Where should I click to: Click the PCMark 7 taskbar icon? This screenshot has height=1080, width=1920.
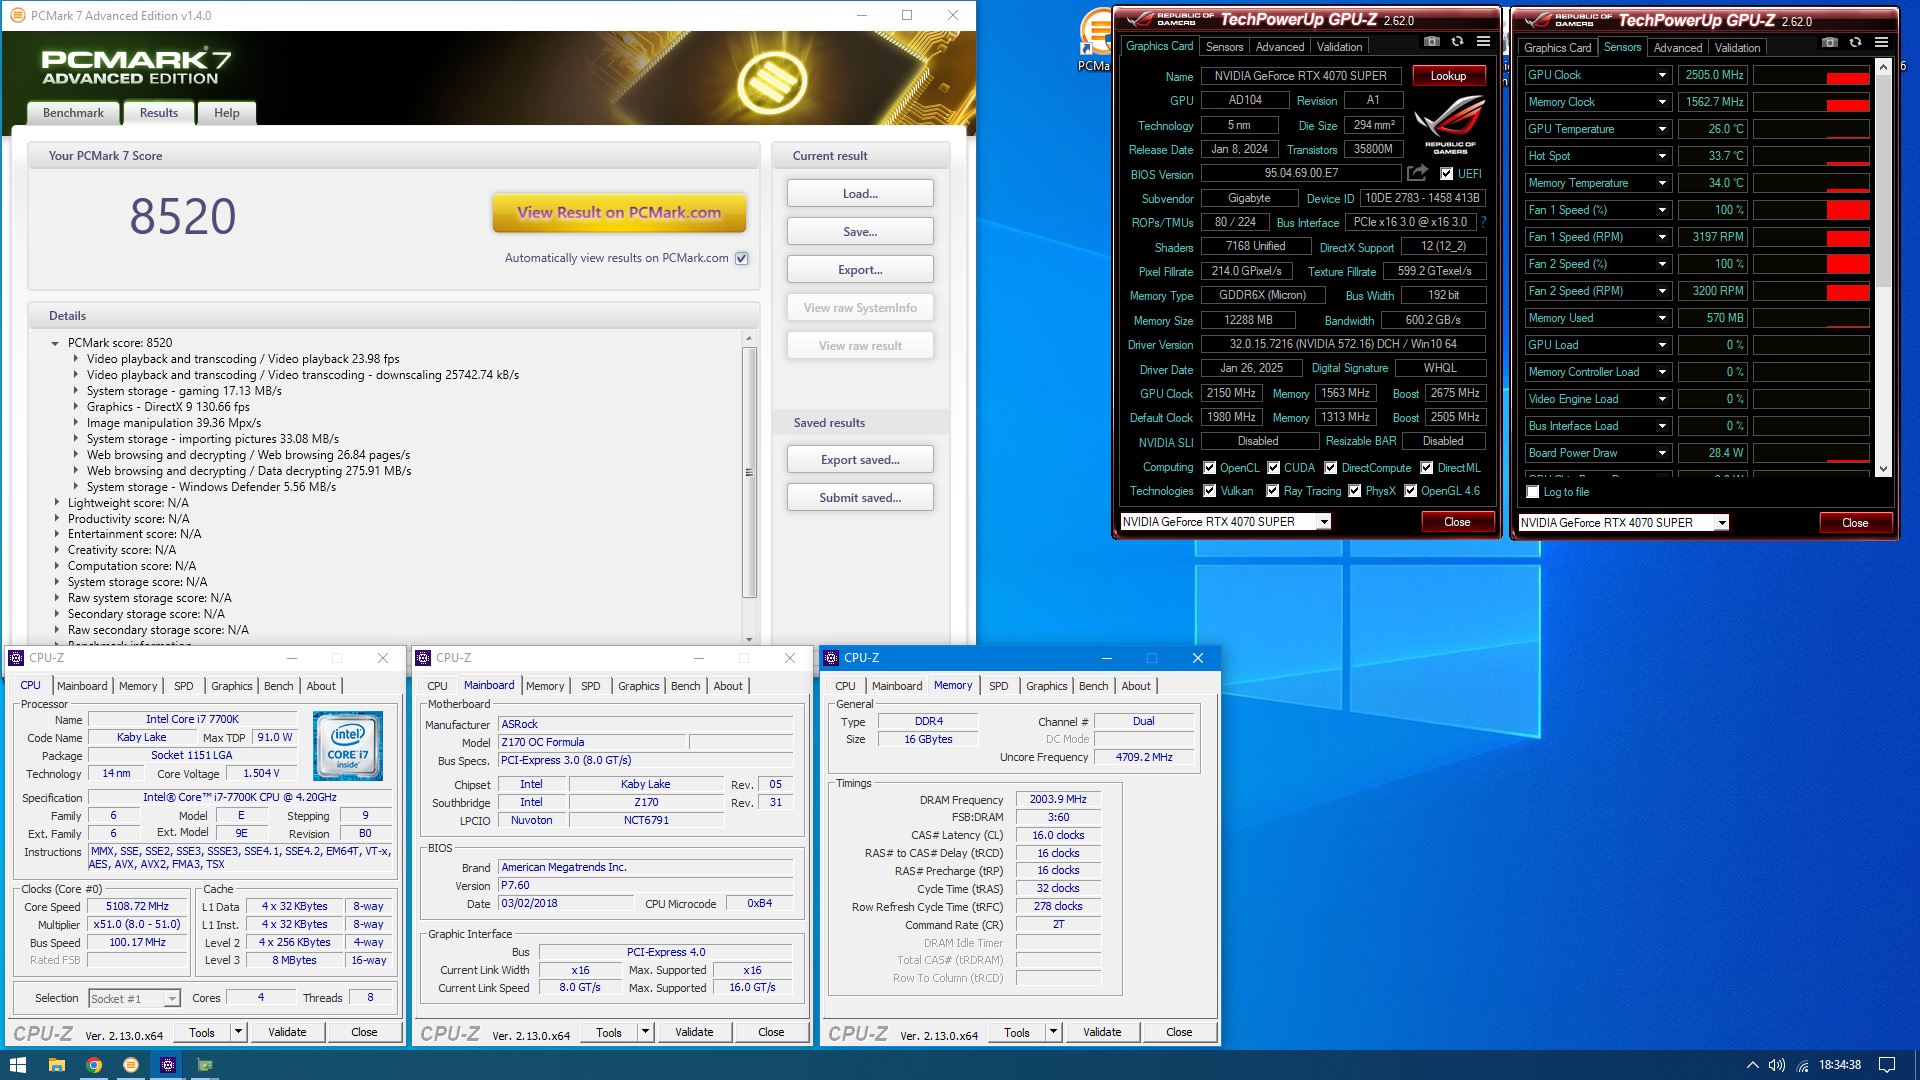(131, 1065)
